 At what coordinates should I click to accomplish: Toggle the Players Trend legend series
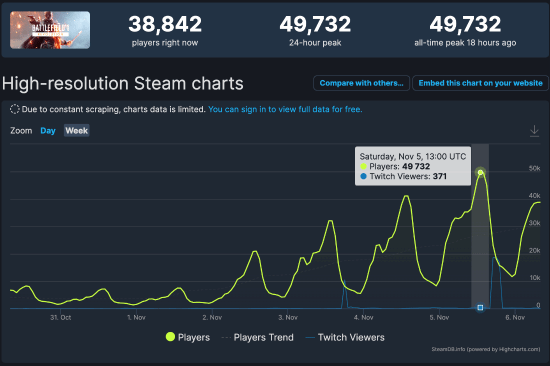coord(257,337)
